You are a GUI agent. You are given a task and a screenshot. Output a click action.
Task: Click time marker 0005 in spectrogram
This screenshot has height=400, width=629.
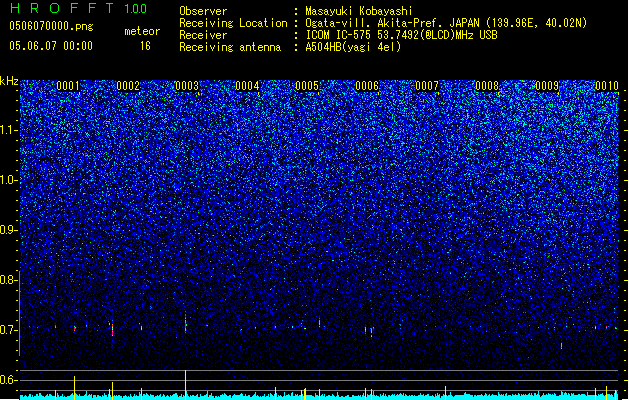click(307, 86)
